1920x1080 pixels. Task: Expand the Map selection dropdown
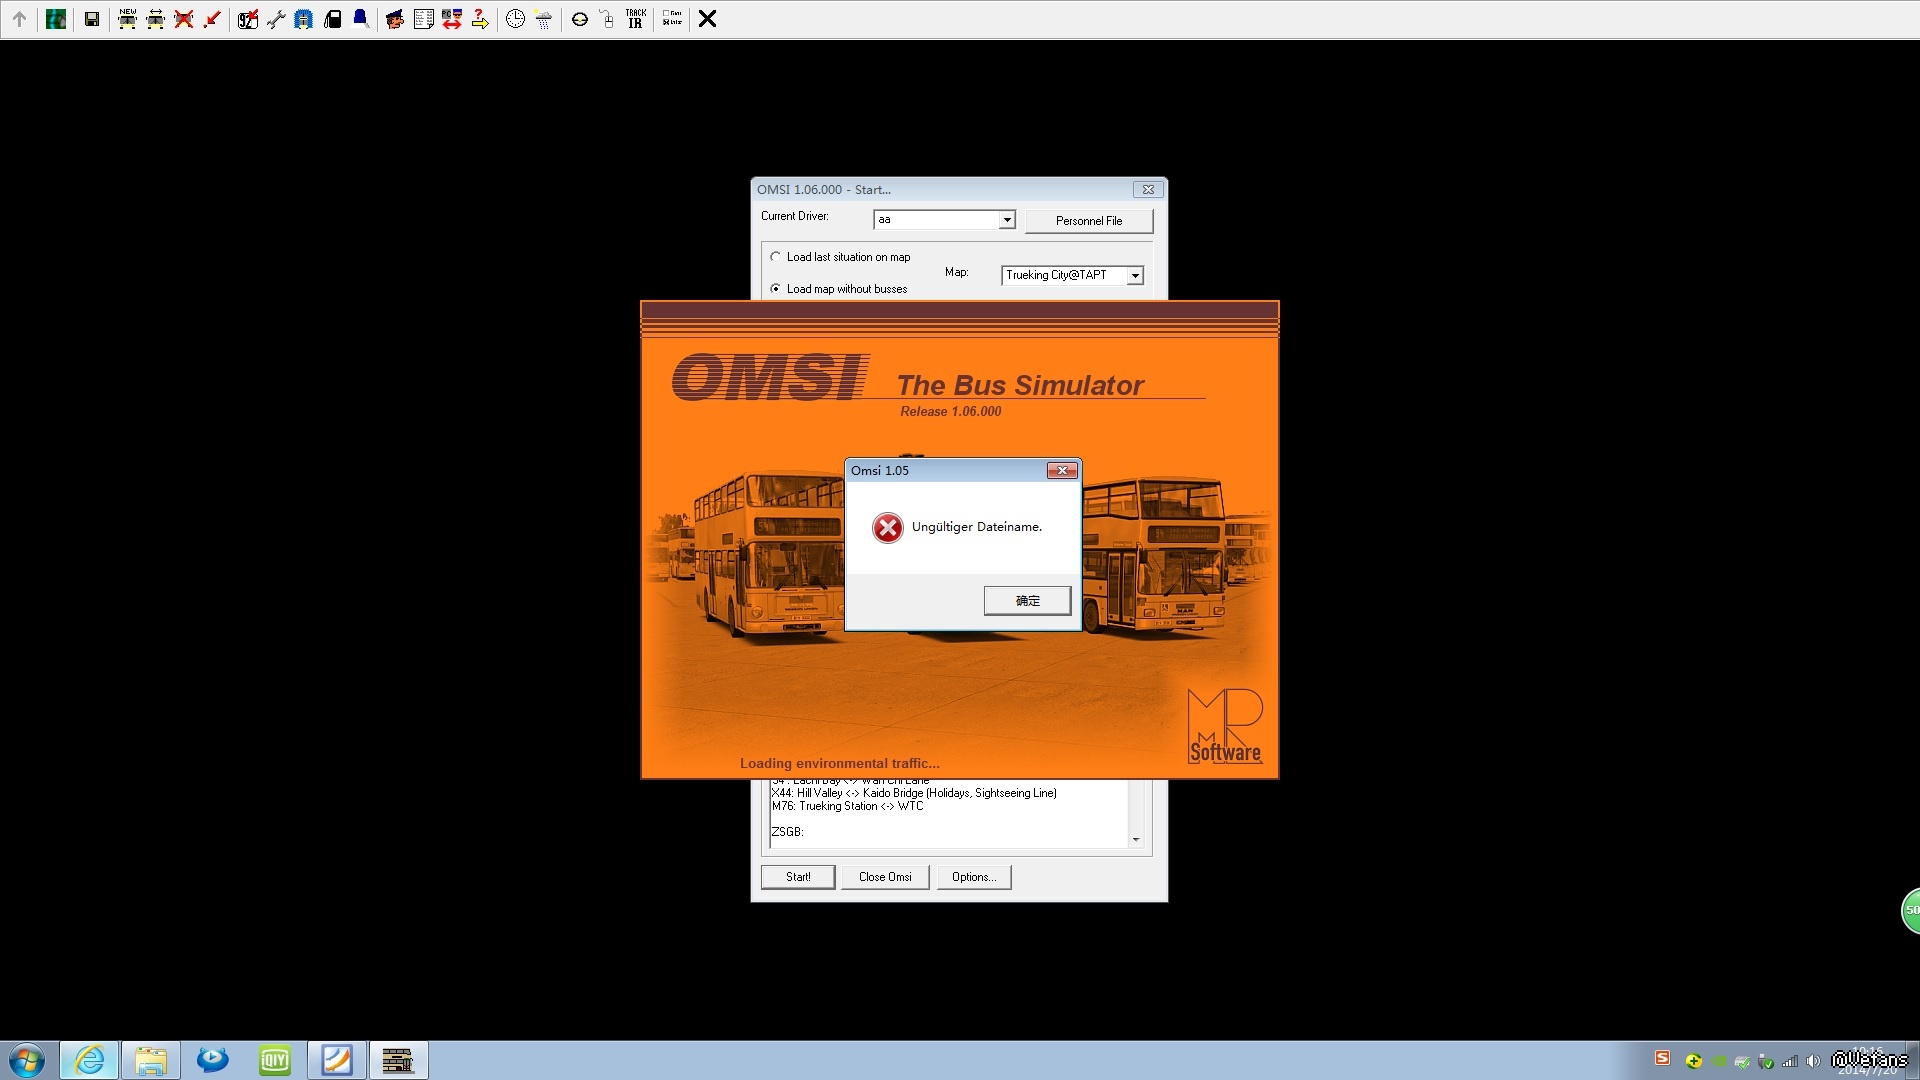(x=1135, y=276)
